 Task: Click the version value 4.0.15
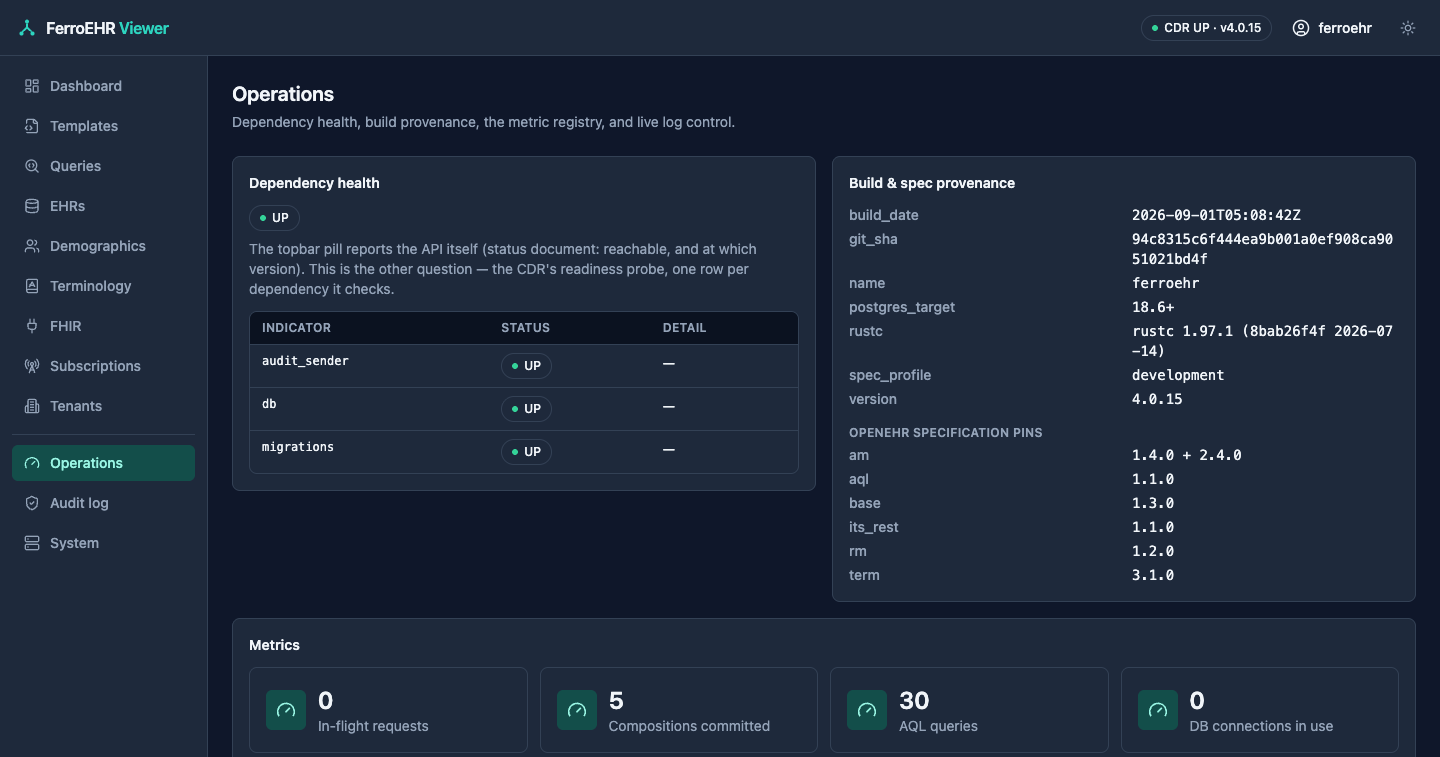pos(1157,399)
